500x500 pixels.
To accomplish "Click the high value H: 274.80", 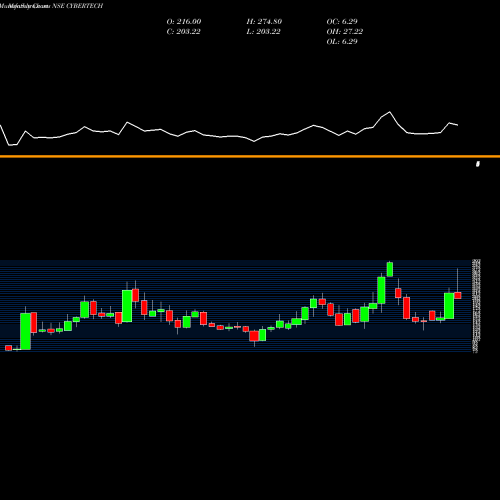I will [x=264, y=22].
